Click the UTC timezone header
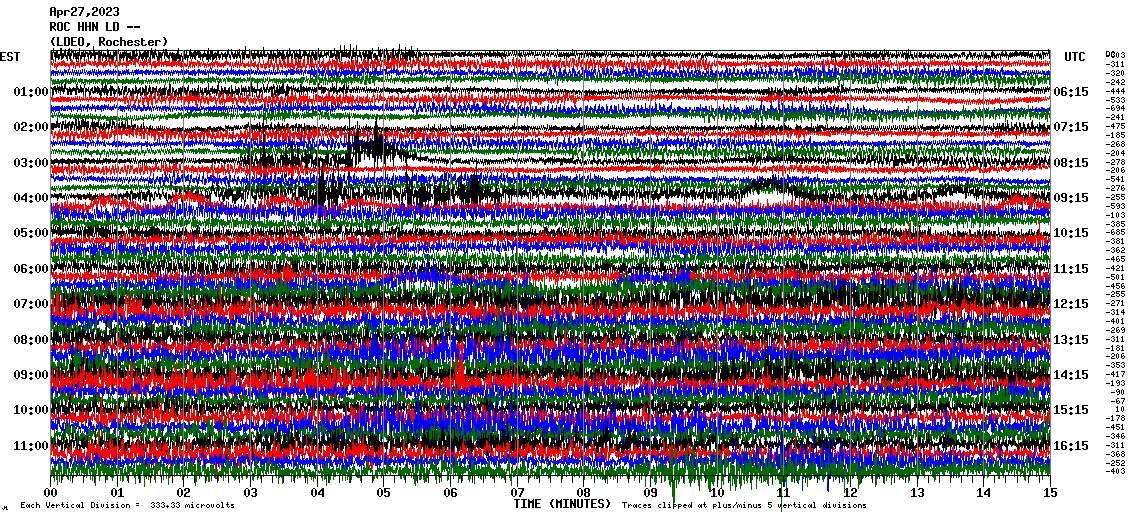 click(x=1075, y=57)
